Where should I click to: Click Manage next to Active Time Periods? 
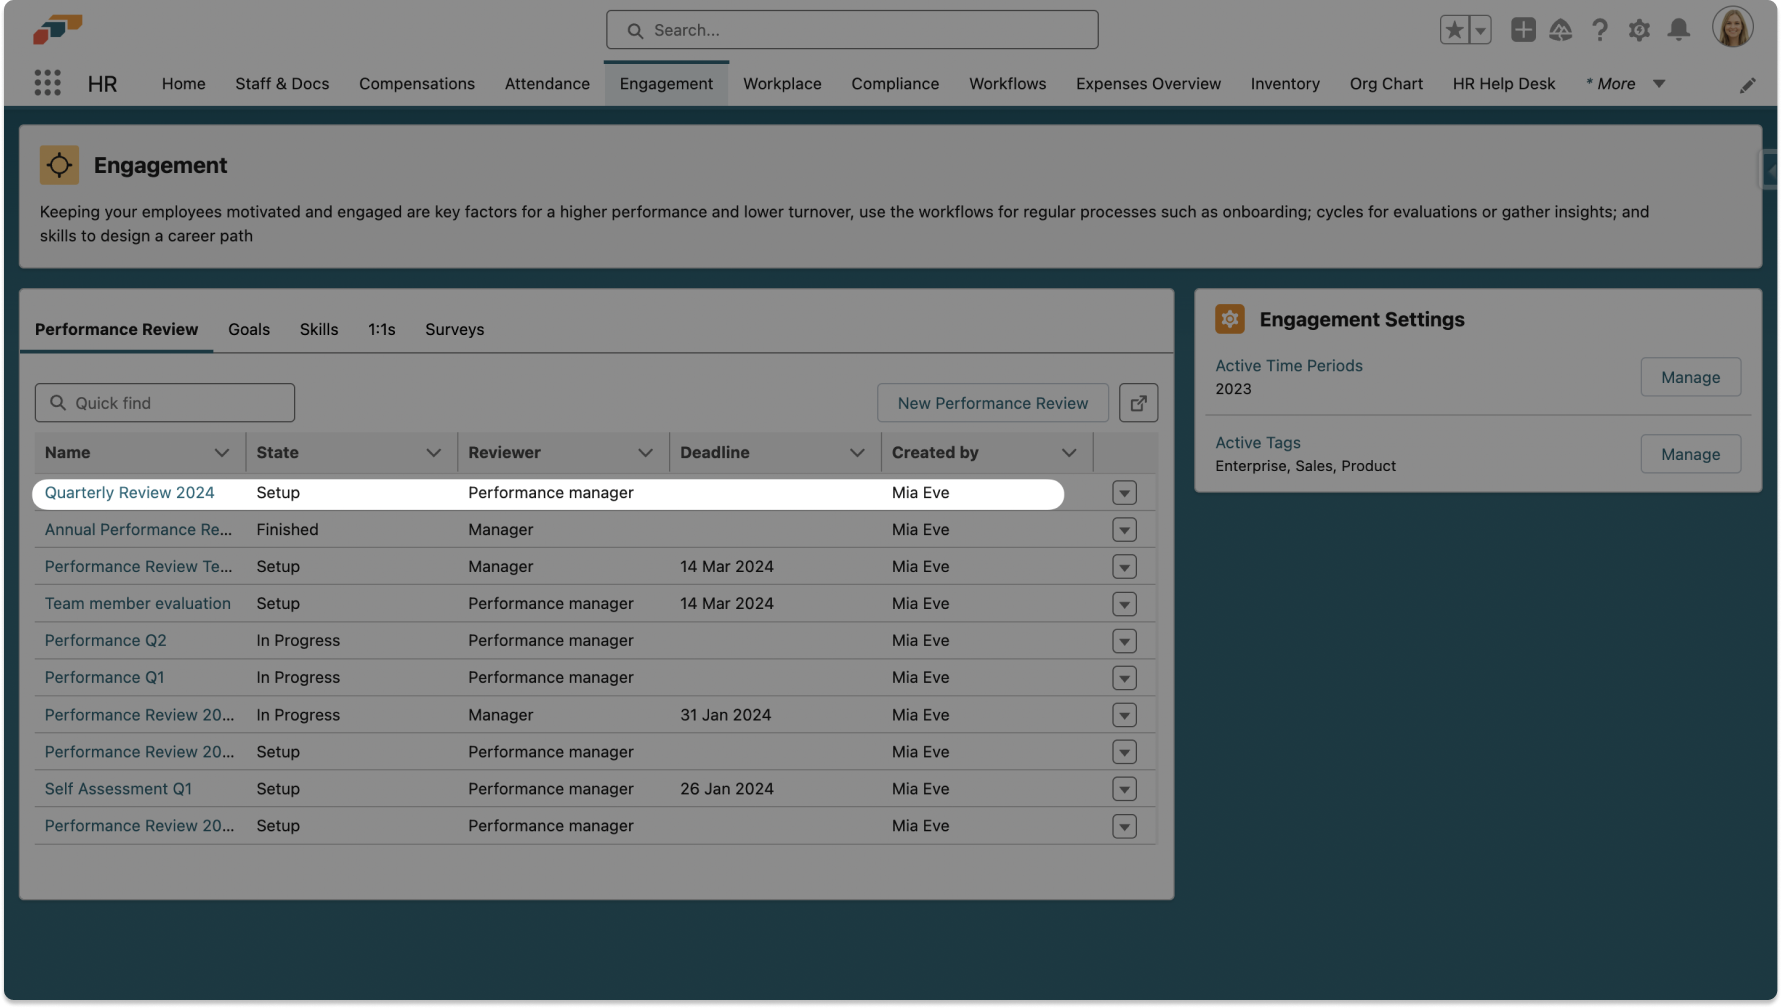click(1690, 377)
